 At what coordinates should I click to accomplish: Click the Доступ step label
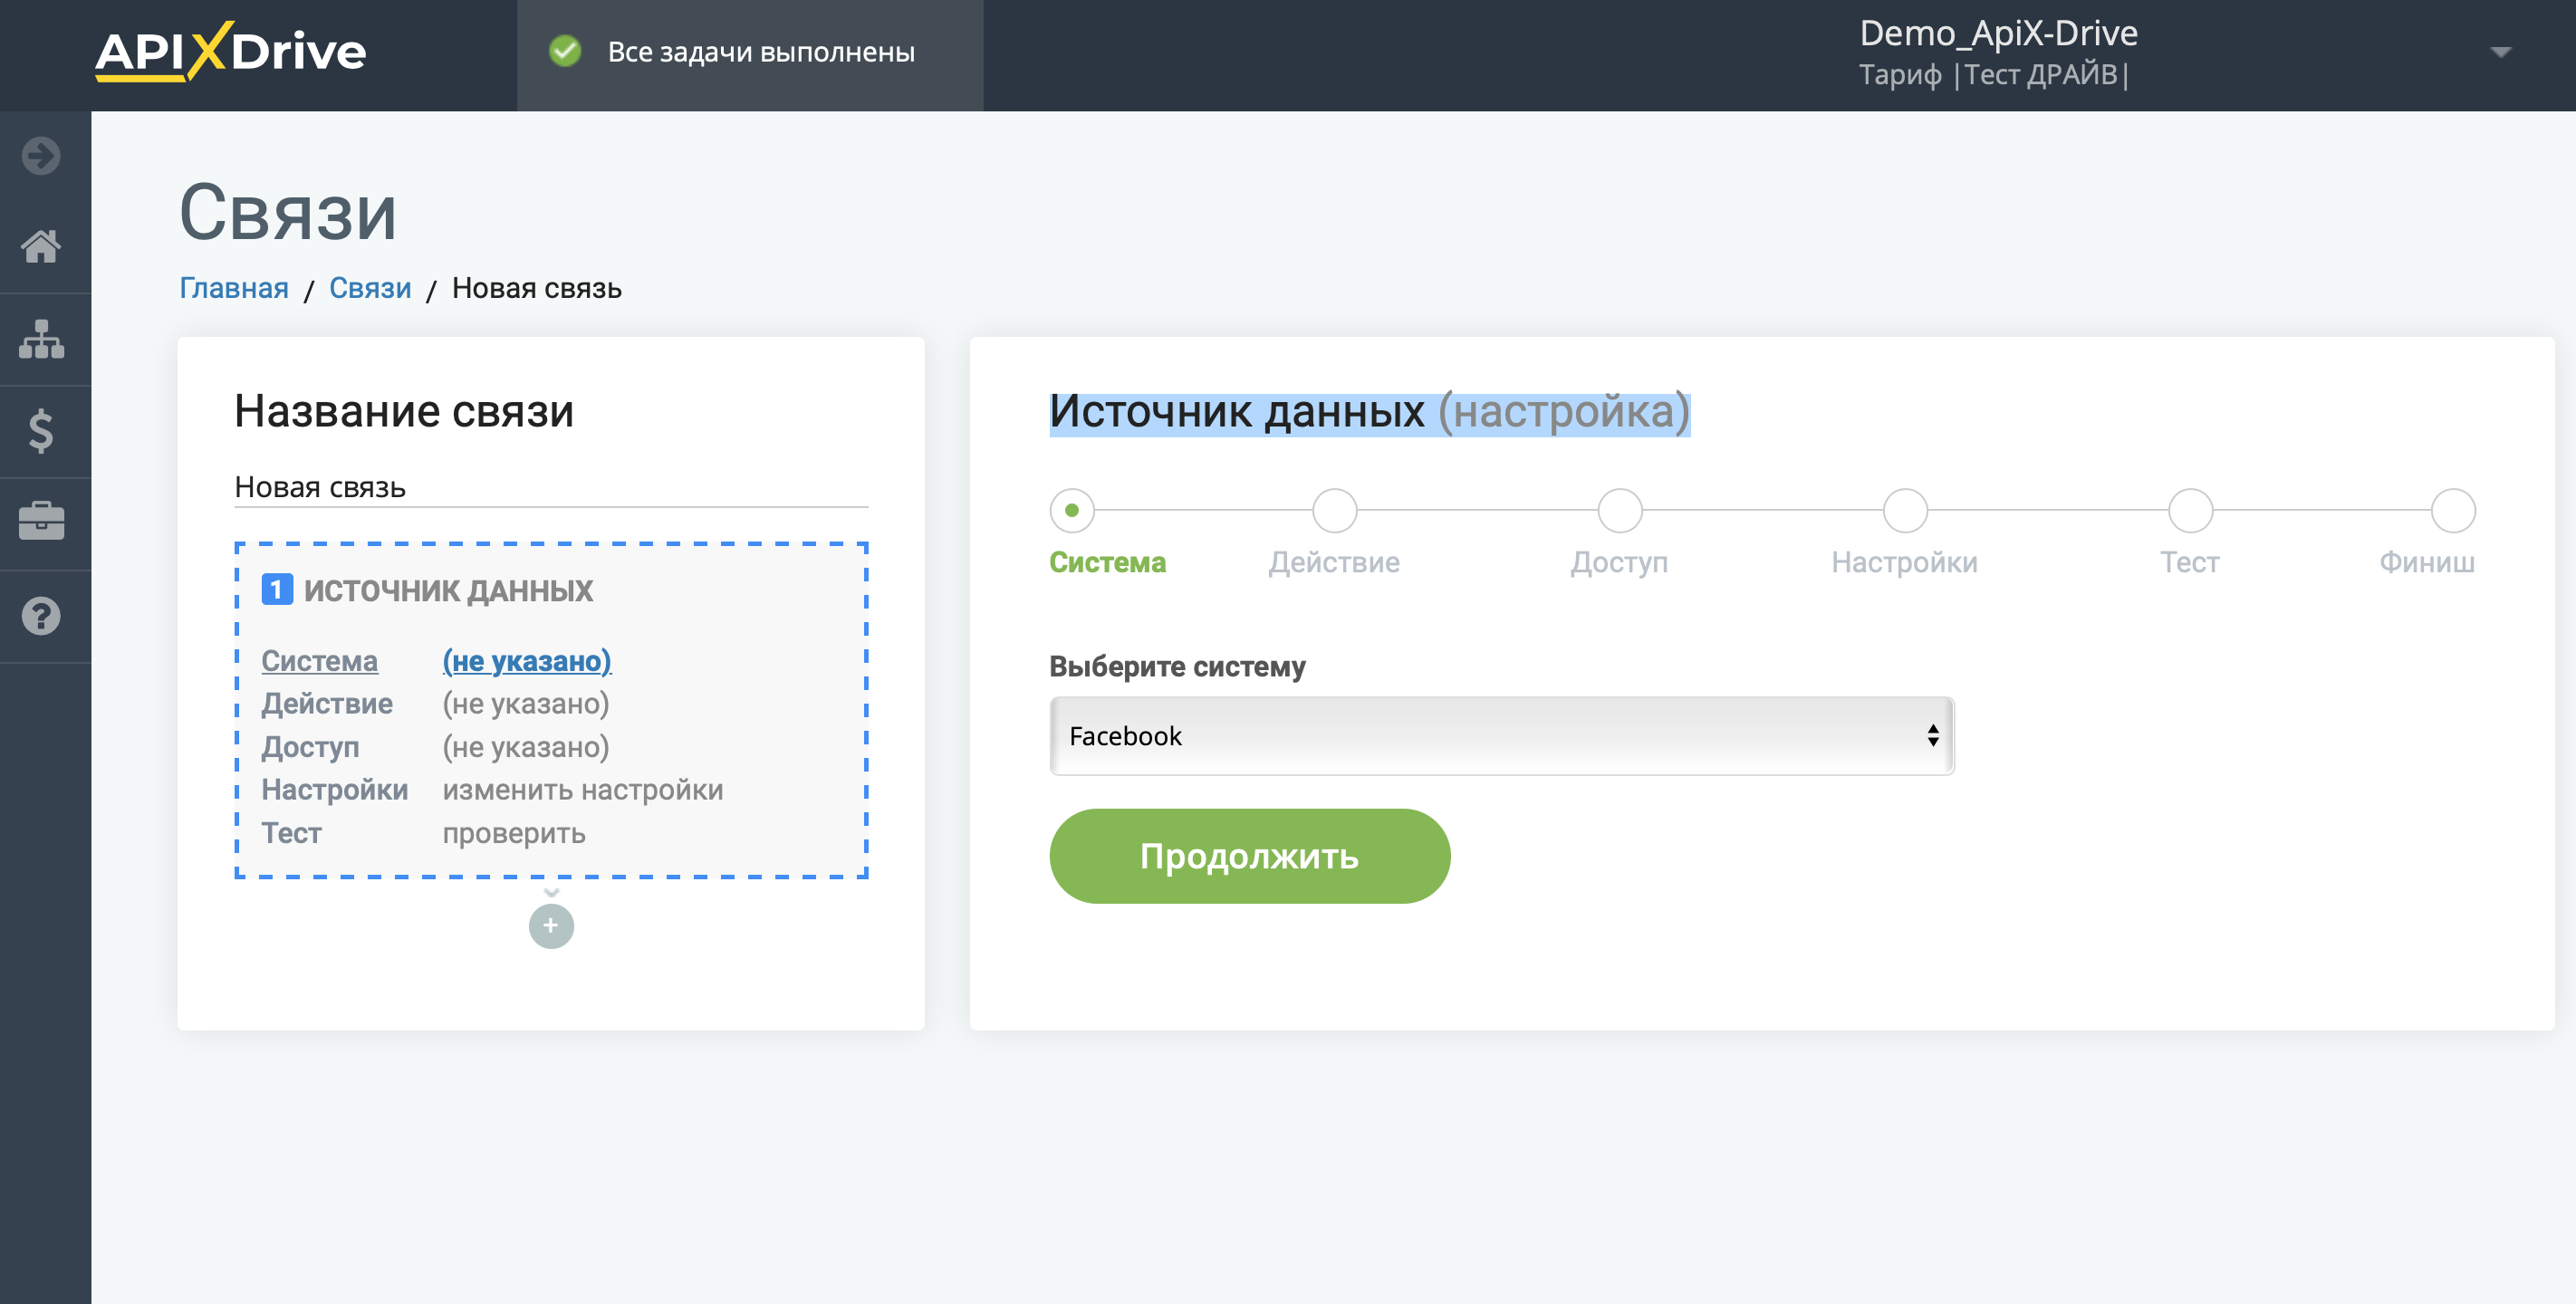pyautogui.click(x=1619, y=562)
